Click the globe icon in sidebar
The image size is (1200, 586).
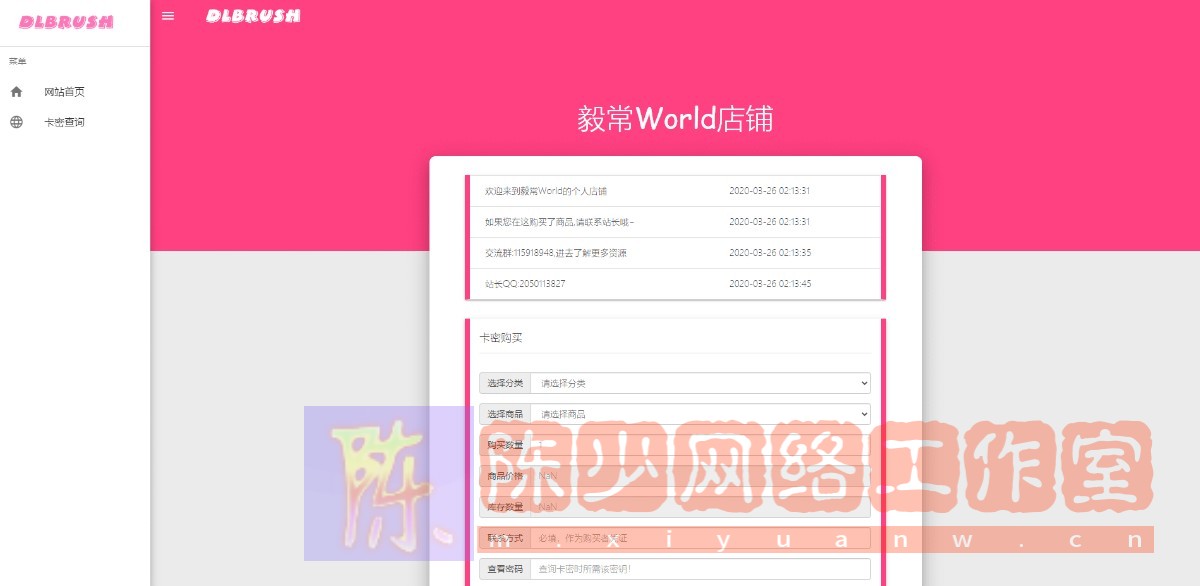tap(16, 122)
